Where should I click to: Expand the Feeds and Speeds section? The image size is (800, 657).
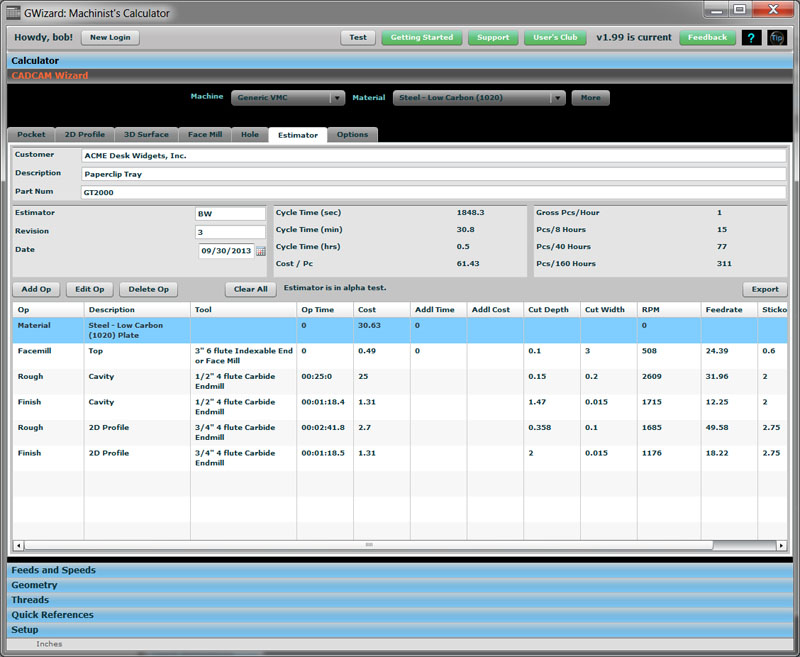point(53,570)
